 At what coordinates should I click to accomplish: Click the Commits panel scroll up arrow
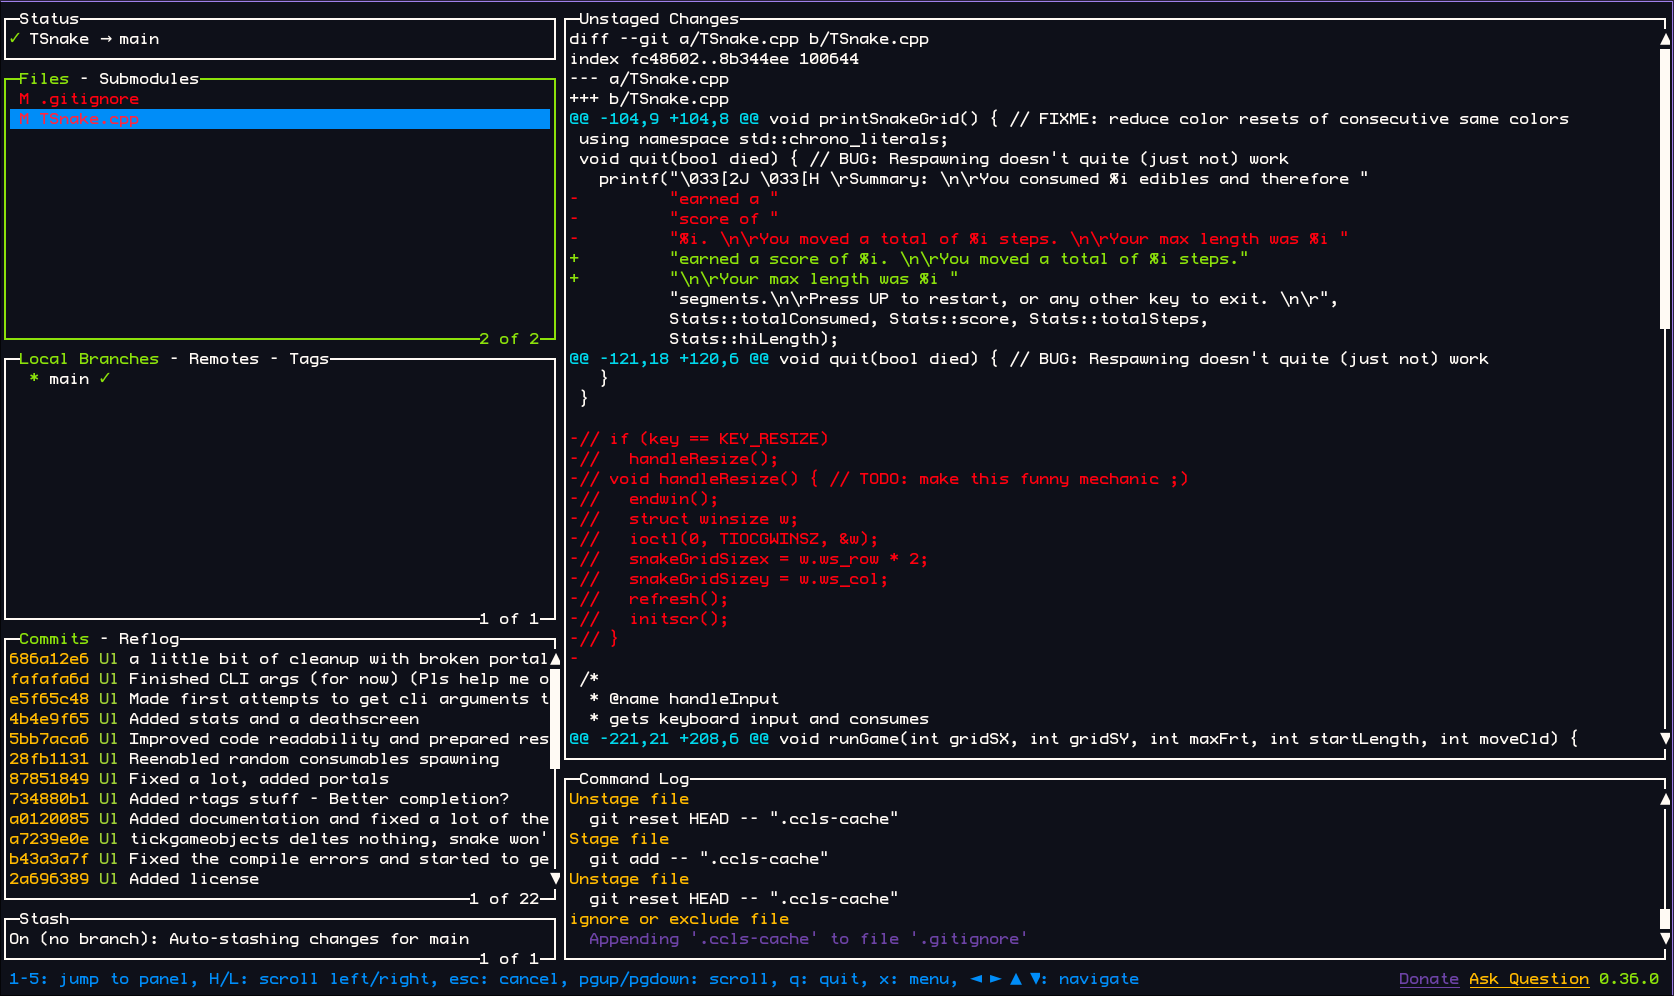point(555,659)
